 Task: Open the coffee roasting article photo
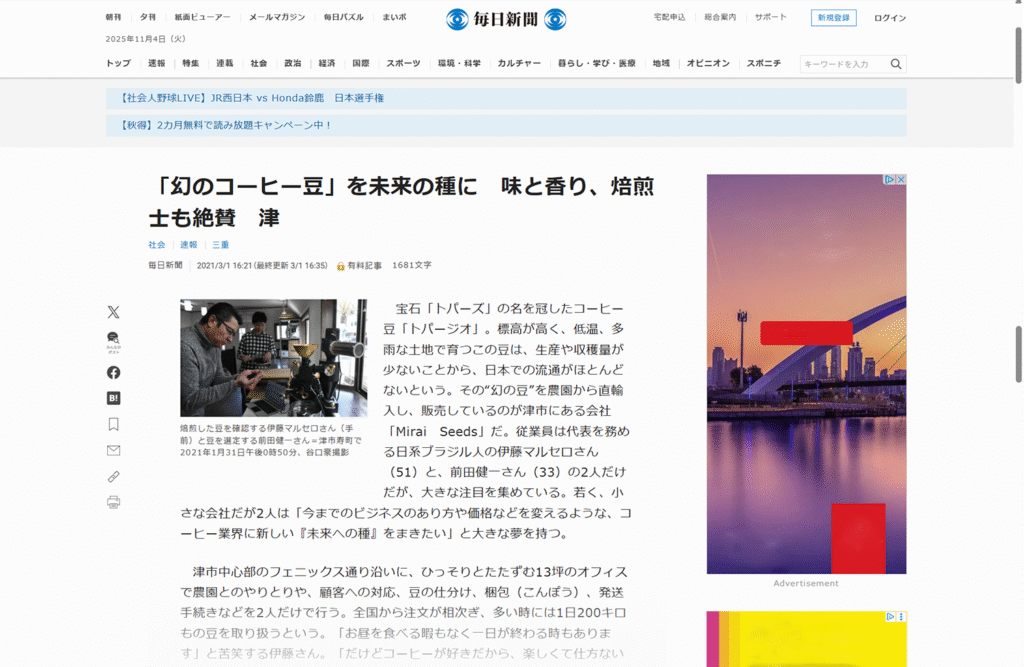pos(273,357)
